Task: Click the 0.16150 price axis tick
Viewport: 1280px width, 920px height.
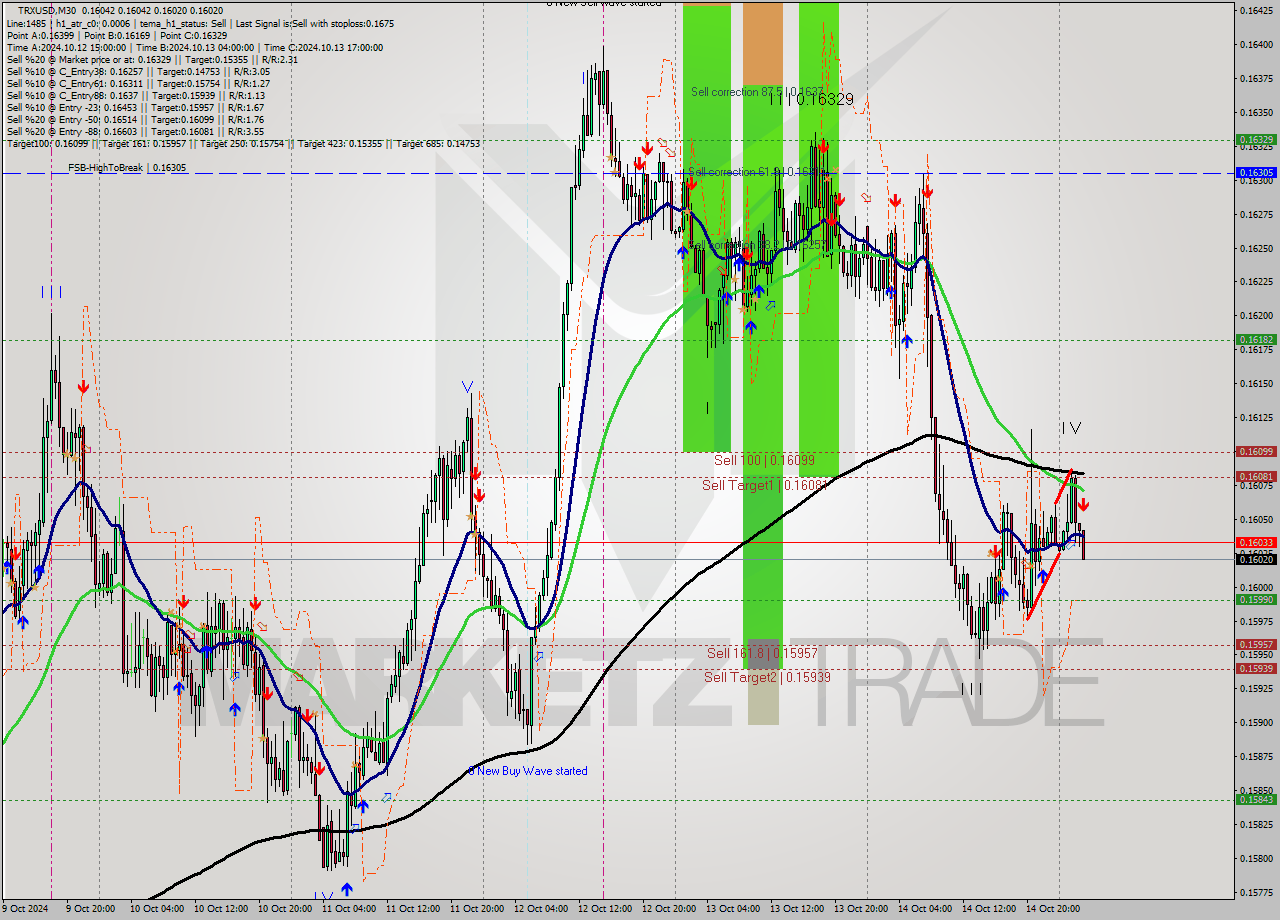Action: point(1256,383)
